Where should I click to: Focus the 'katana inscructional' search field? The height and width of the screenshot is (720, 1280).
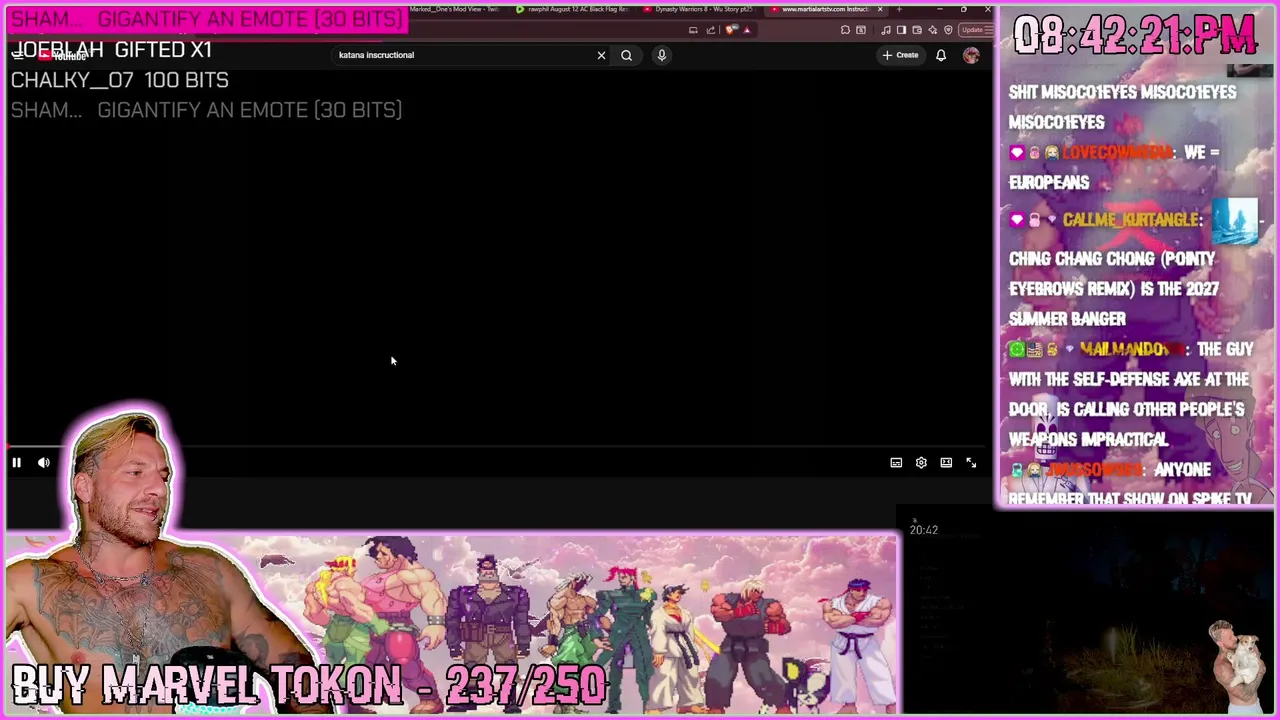[465, 55]
